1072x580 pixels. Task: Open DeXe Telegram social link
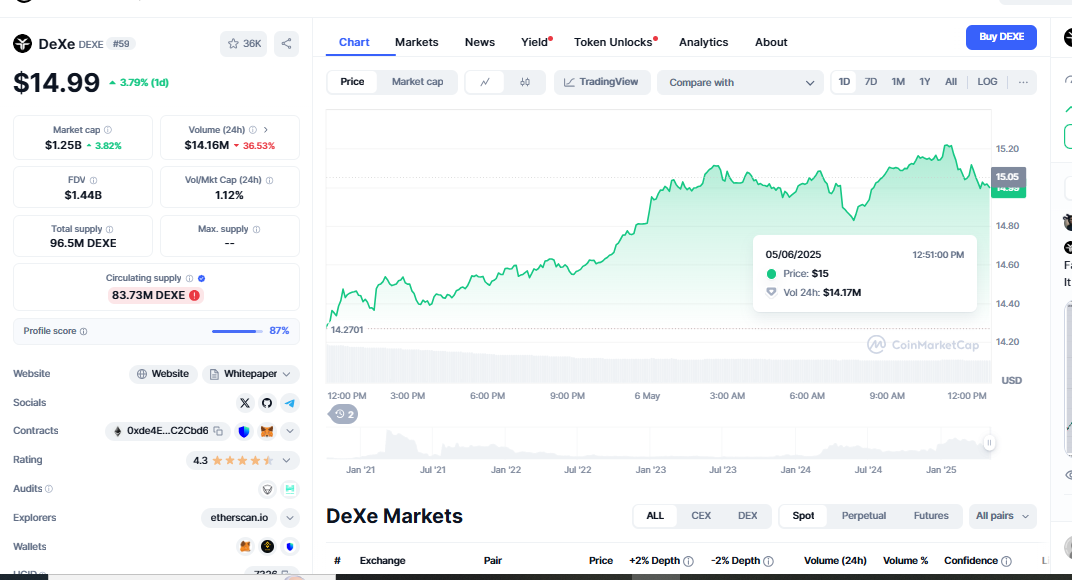coord(290,403)
